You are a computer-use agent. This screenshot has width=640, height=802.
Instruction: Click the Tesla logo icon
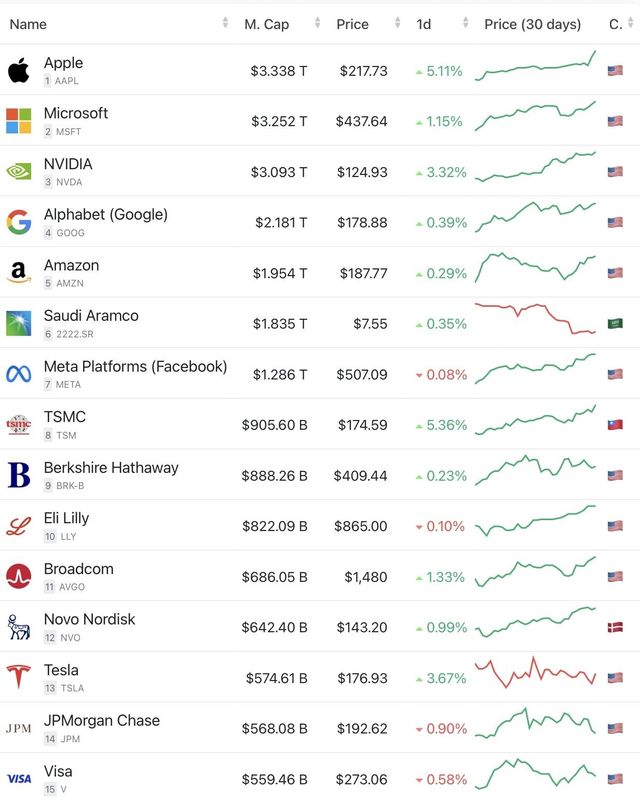(18, 677)
